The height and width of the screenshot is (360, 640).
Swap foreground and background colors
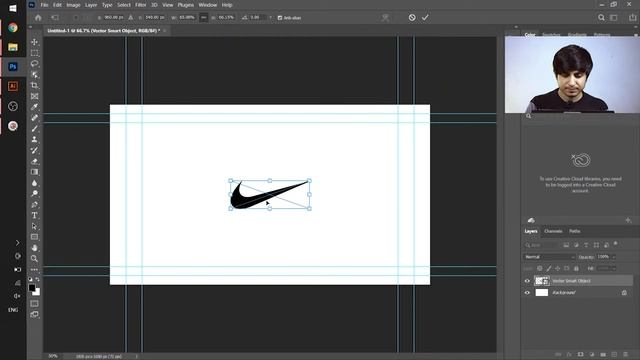point(38,279)
